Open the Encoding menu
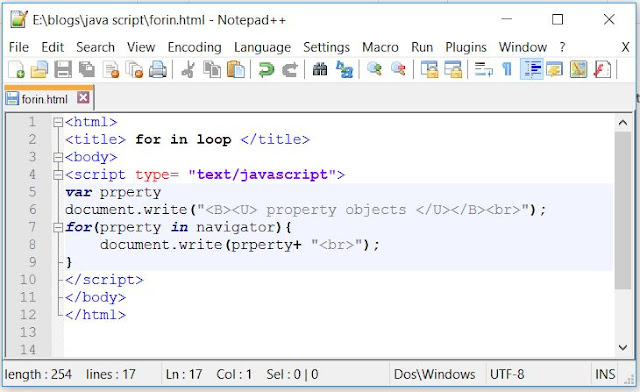The height and width of the screenshot is (392, 640). 195,47
